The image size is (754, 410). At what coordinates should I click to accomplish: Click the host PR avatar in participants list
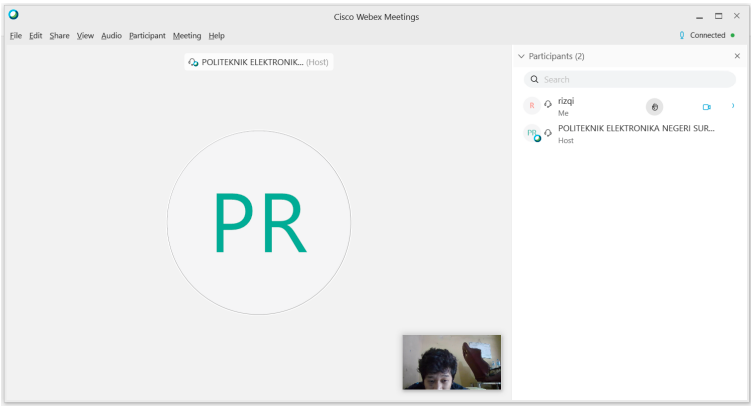532,133
